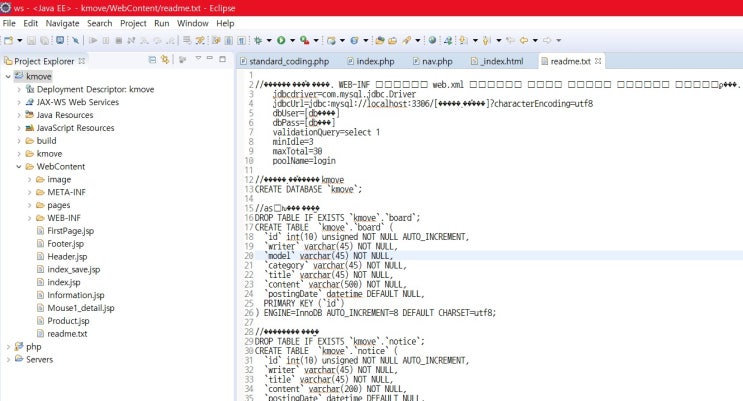The width and height of the screenshot is (743, 401).
Task: Expand the php project node
Action: 8,346
